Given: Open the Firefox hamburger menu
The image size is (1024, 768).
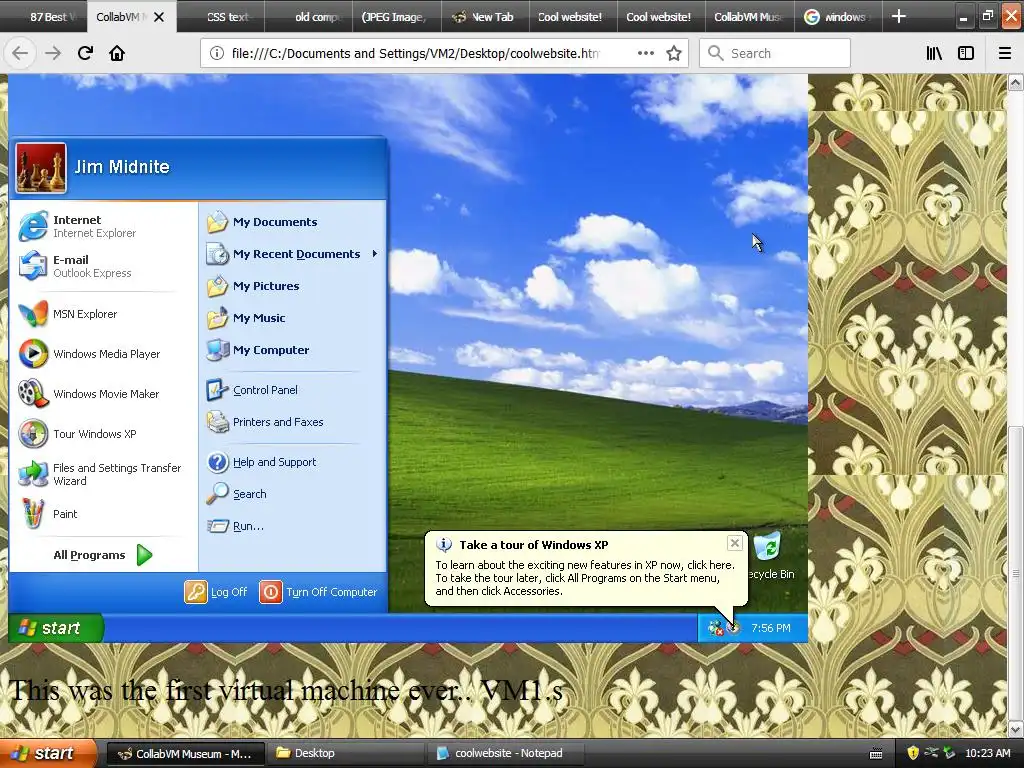Looking at the screenshot, I should click(1005, 54).
